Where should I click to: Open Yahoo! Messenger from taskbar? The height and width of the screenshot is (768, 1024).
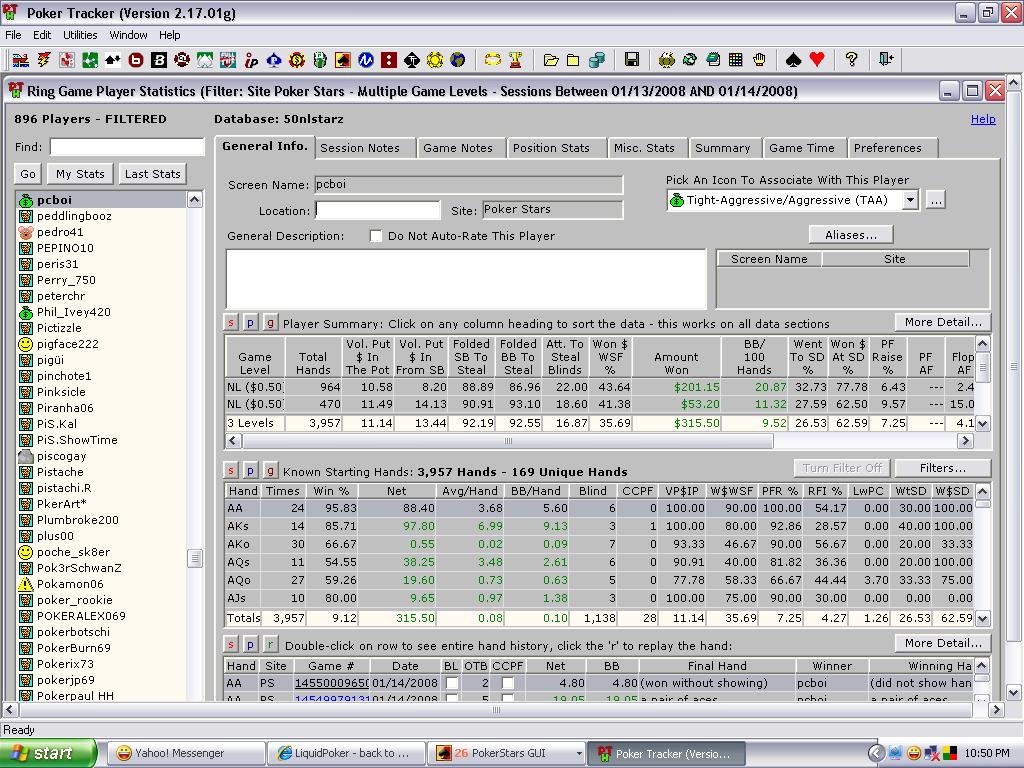coord(185,753)
